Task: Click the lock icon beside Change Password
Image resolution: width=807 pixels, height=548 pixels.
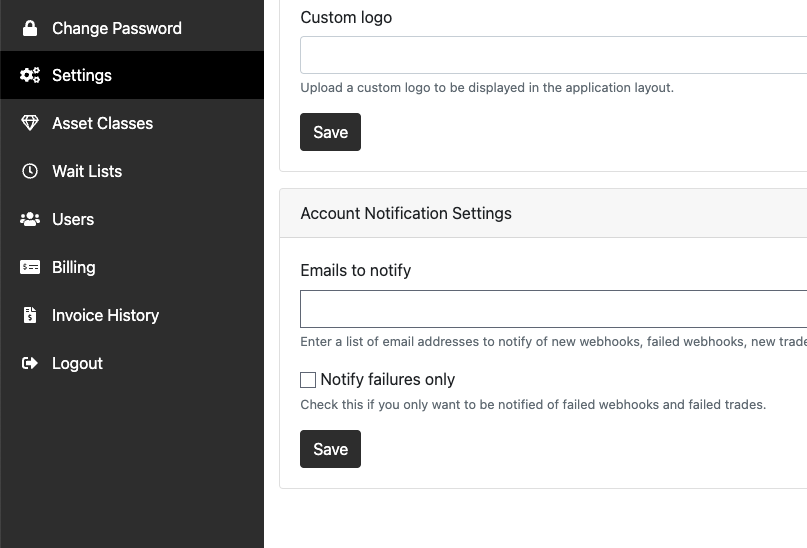Action: tap(30, 28)
